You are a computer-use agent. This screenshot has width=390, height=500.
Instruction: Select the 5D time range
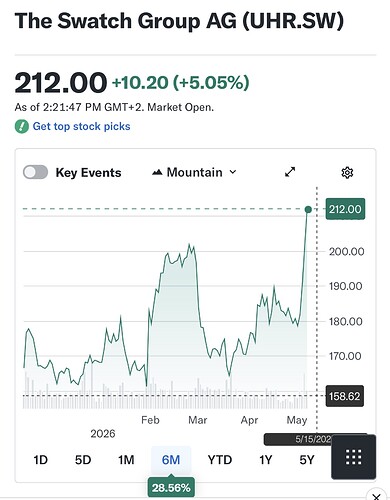pos(83,460)
